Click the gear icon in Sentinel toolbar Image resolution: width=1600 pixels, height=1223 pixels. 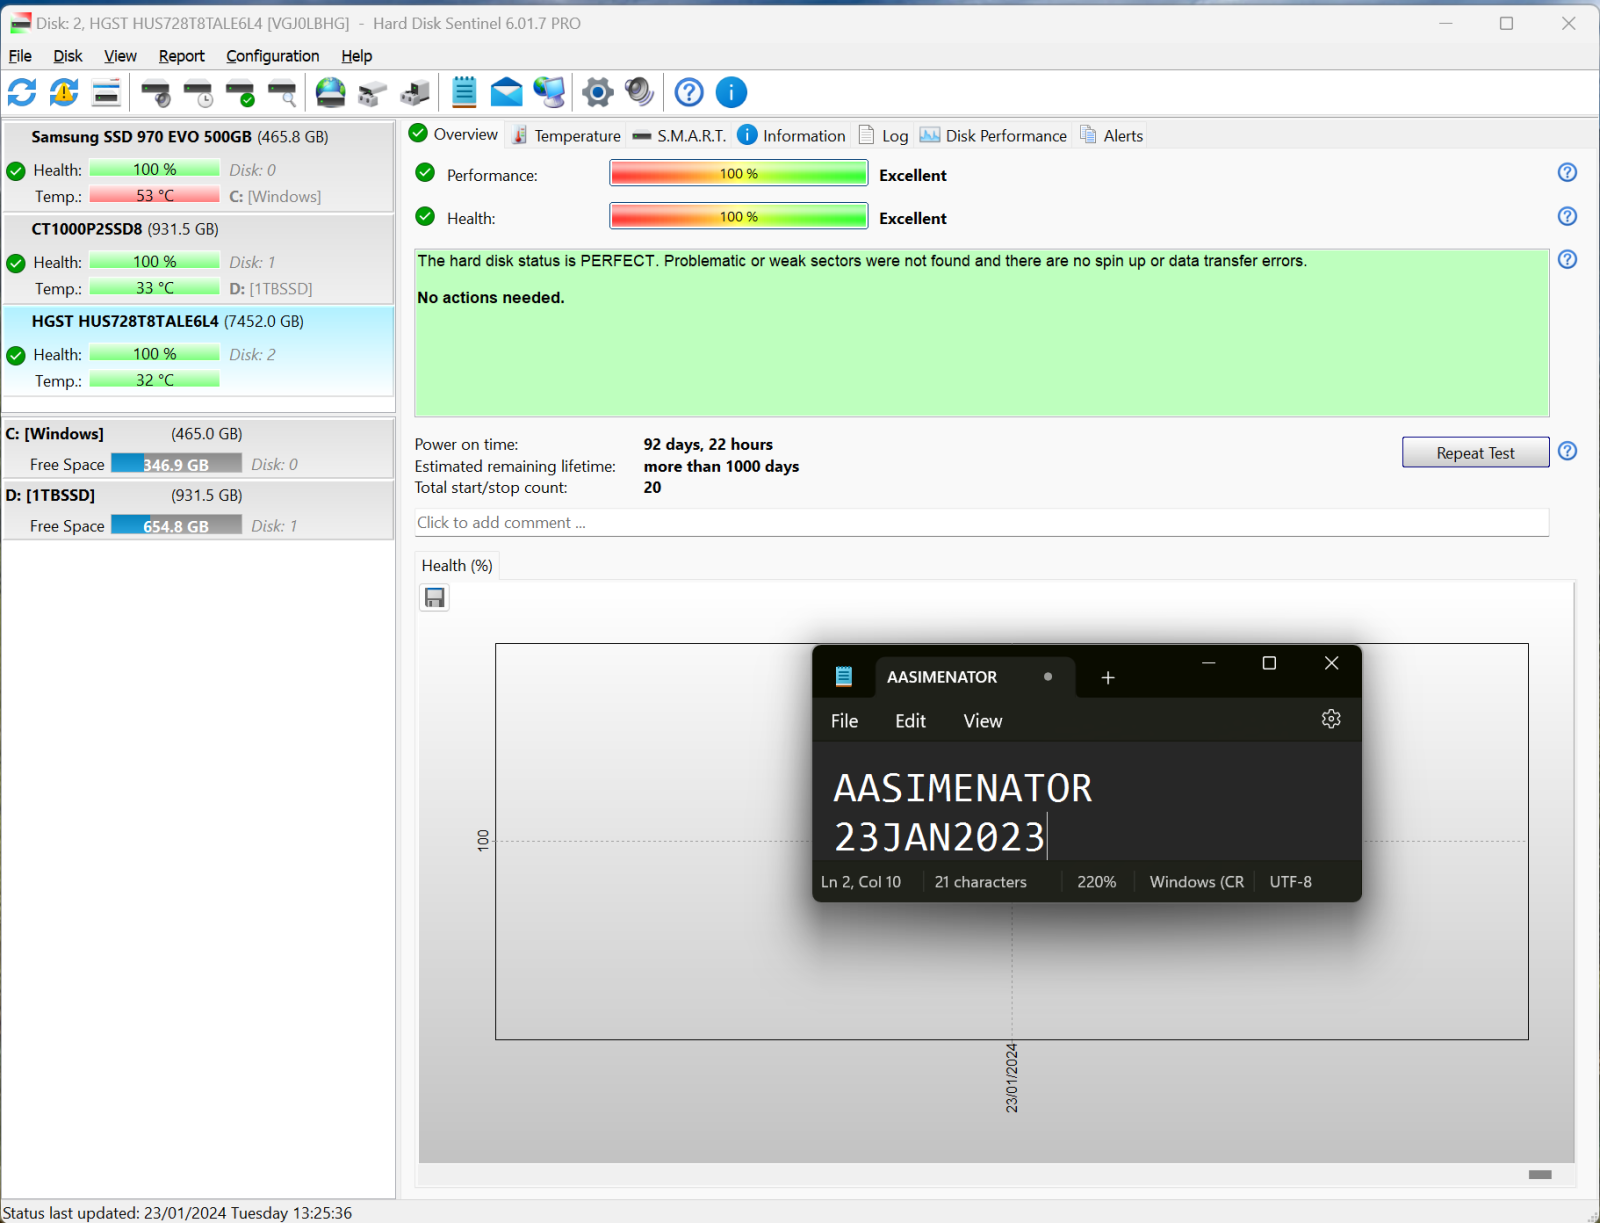pyautogui.click(x=598, y=93)
